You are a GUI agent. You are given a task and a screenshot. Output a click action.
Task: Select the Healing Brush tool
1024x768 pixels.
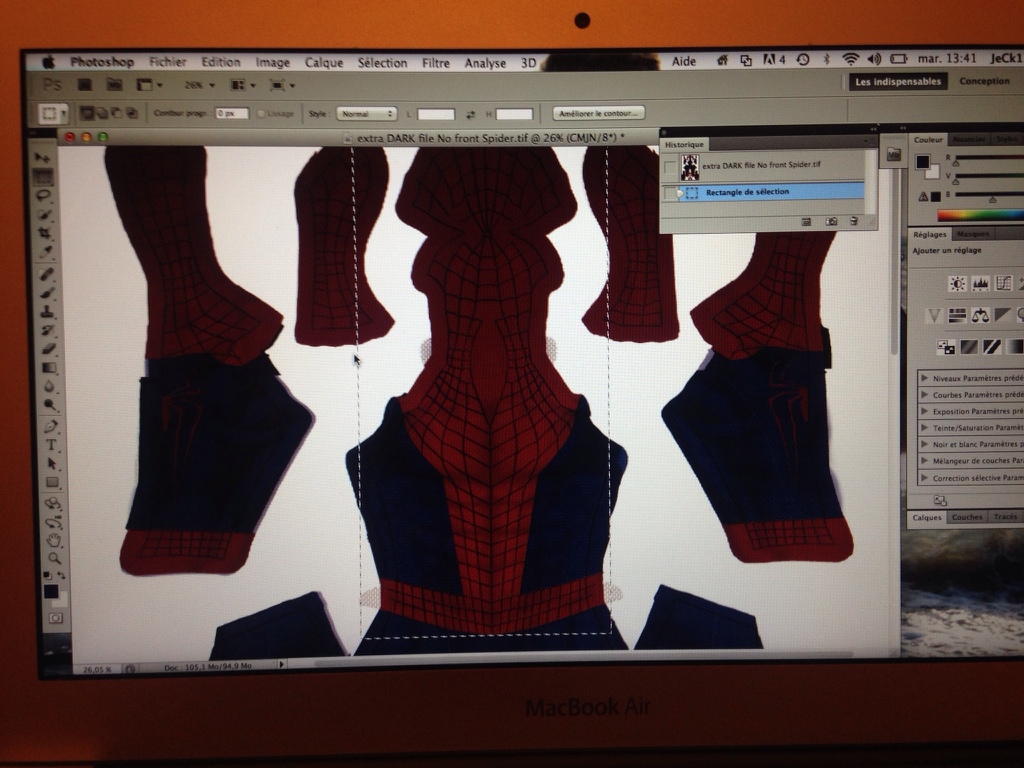[x=46, y=274]
